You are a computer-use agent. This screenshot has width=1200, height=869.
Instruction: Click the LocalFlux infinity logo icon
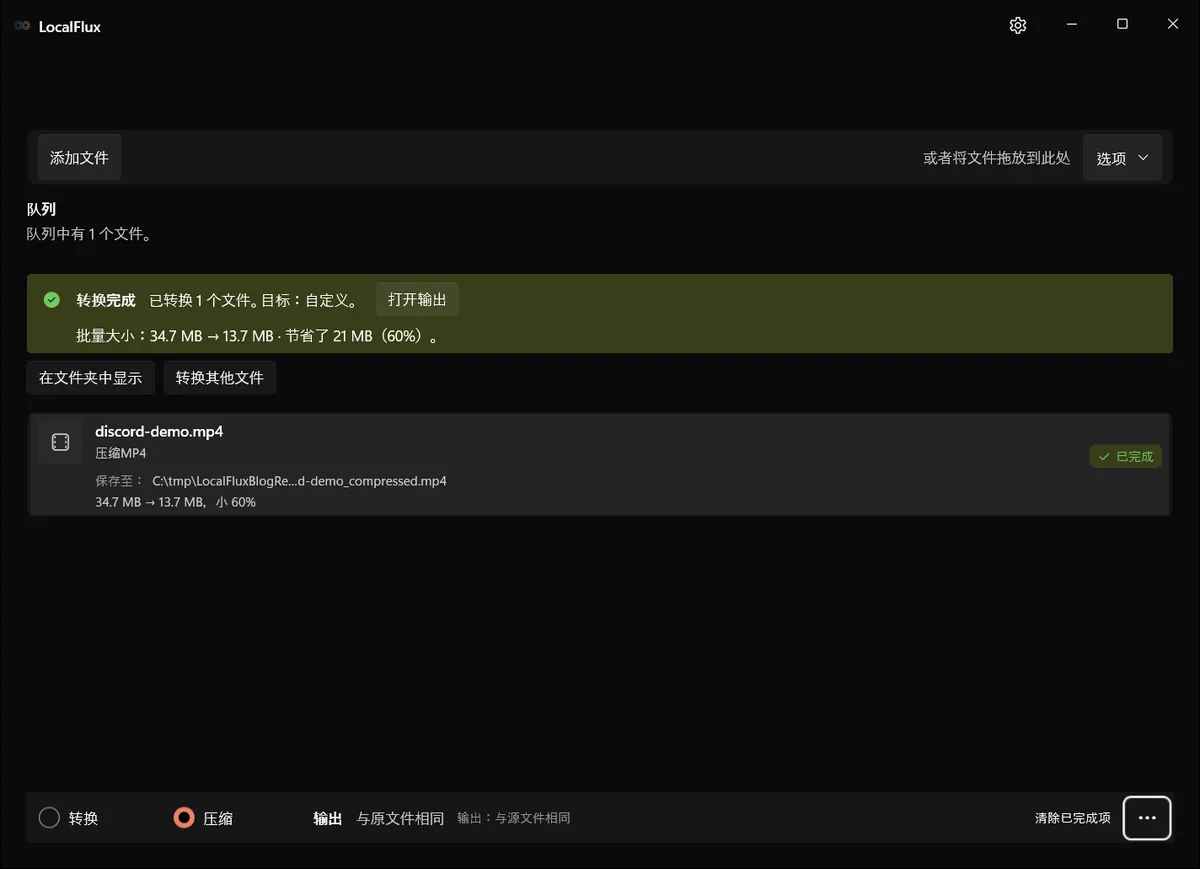coord(22,27)
